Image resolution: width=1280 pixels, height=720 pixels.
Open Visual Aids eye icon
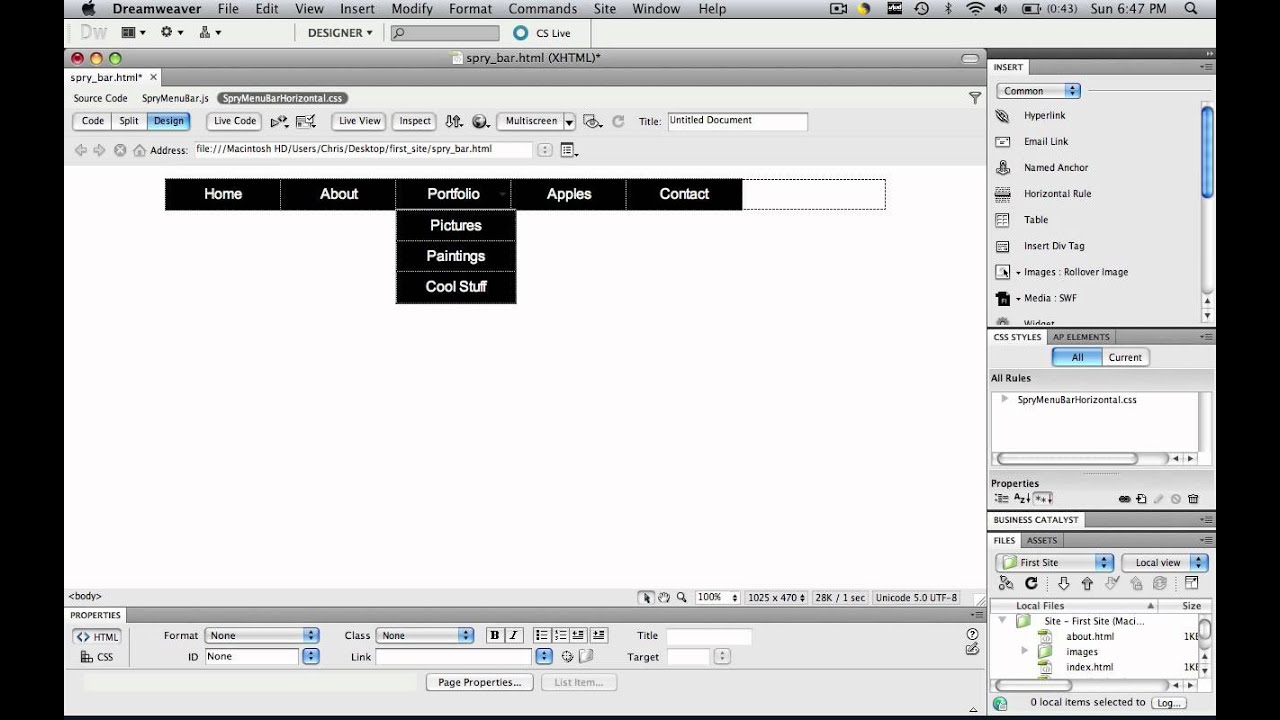pos(593,121)
